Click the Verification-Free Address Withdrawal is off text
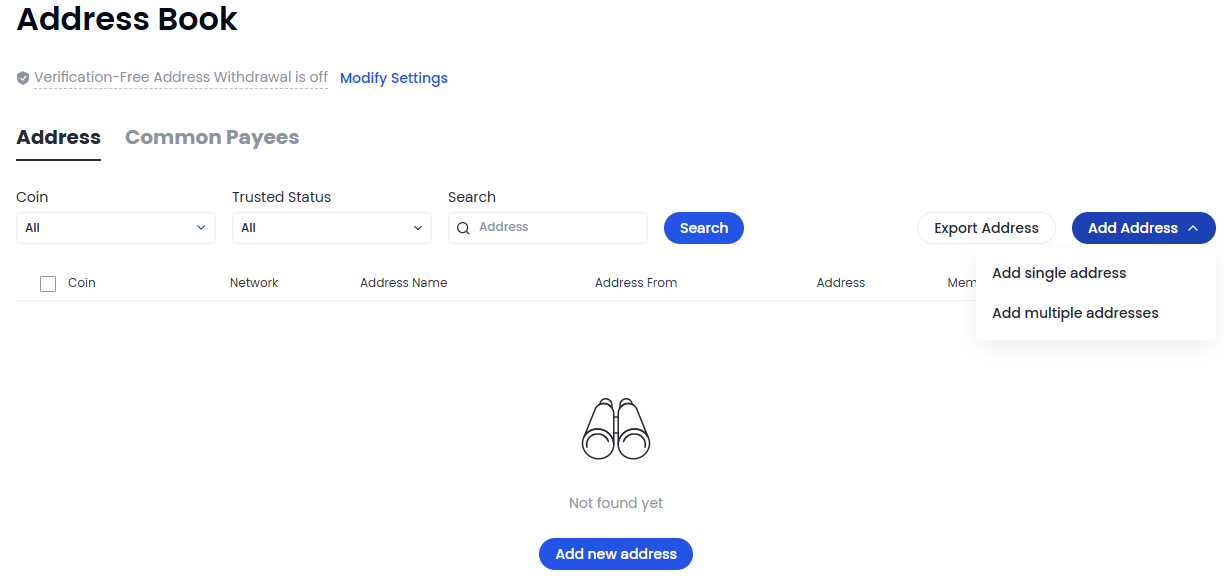The image size is (1224, 584). 181,77
